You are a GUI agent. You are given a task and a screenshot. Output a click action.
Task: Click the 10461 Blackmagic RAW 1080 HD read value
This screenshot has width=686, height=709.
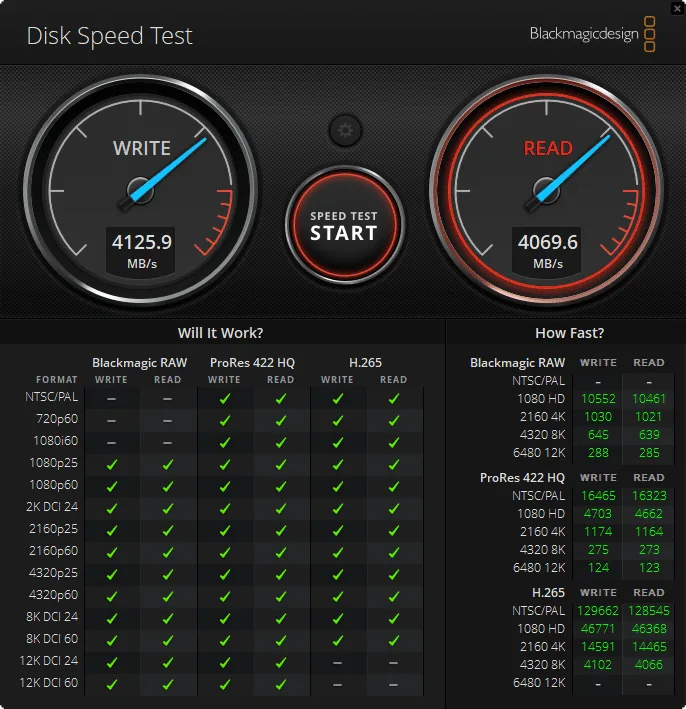coord(649,399)
